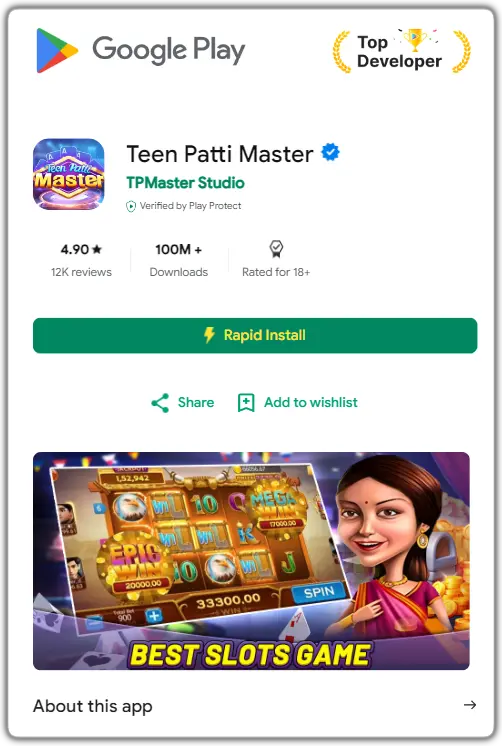
Task: Click the Google Play wordmark text
Action: pos(169,49)
